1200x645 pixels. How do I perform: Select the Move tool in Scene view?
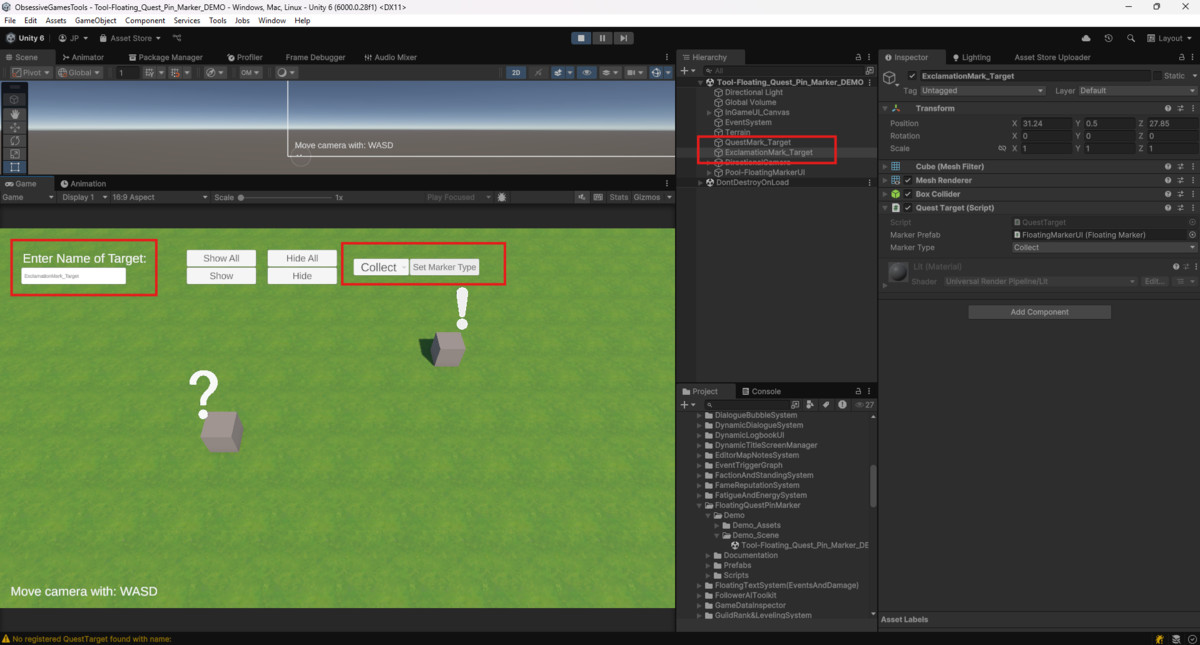[x=14, y=127]
